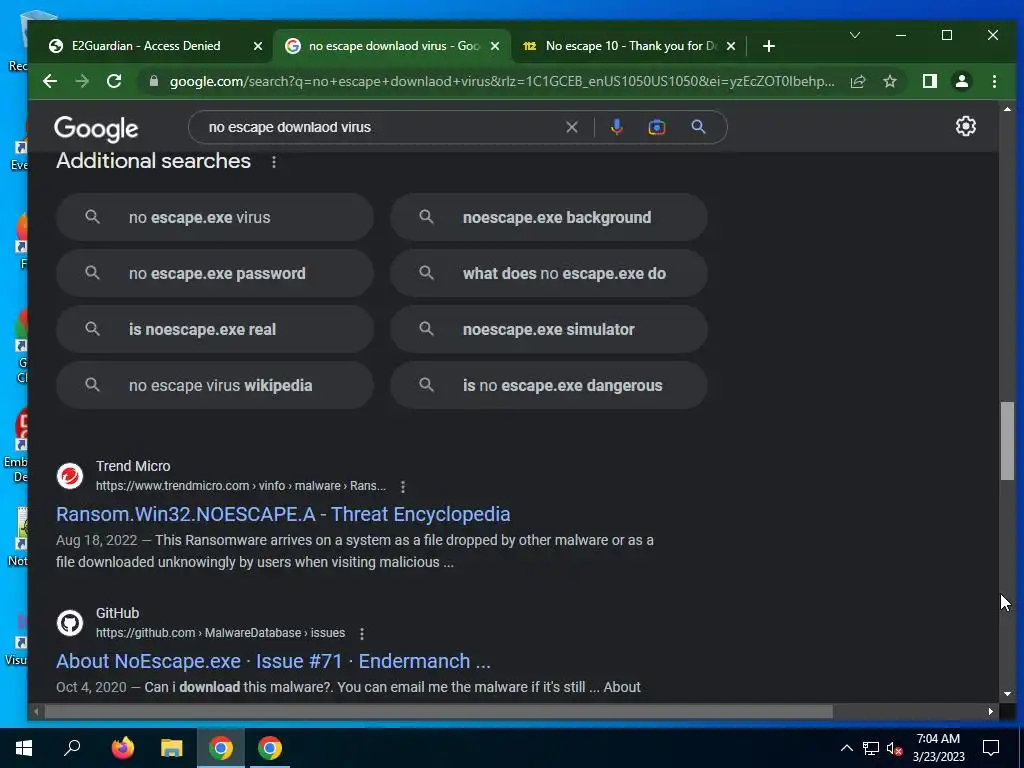This screenshot has height=768, width=1024.
Task: Open network status tray icon
Action: [x=871, y=748]
